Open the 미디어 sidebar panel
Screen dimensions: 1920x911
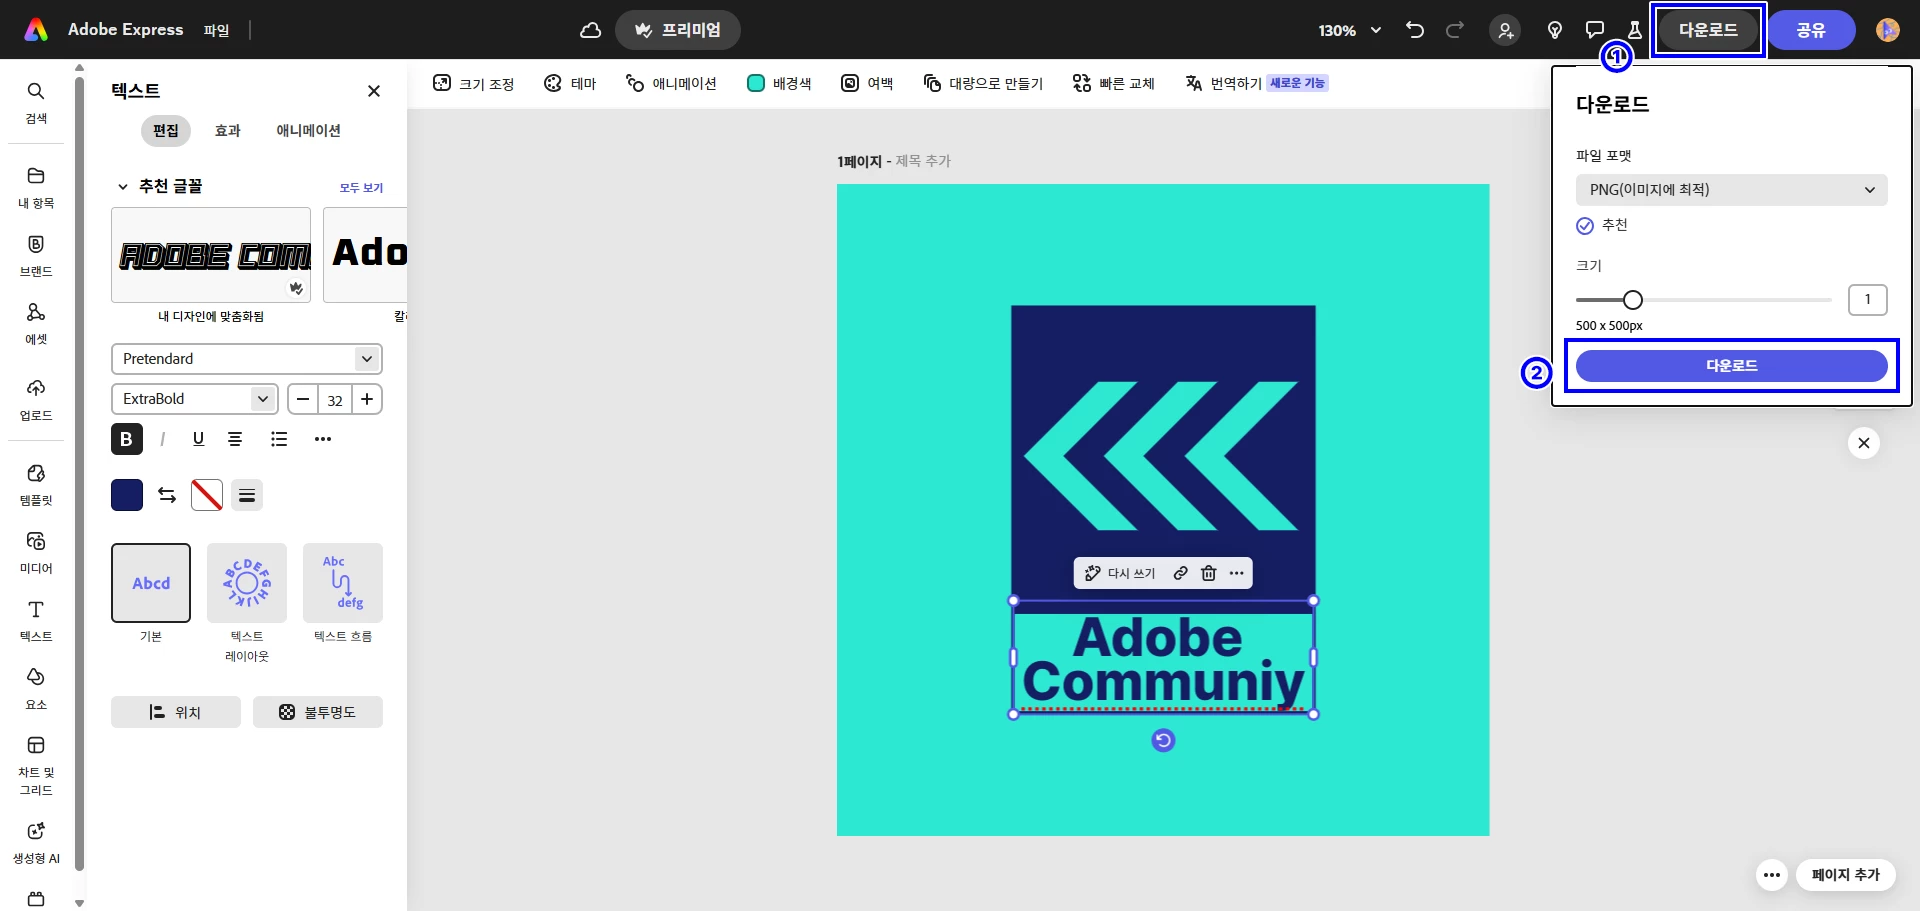click(x=36, y=553)
